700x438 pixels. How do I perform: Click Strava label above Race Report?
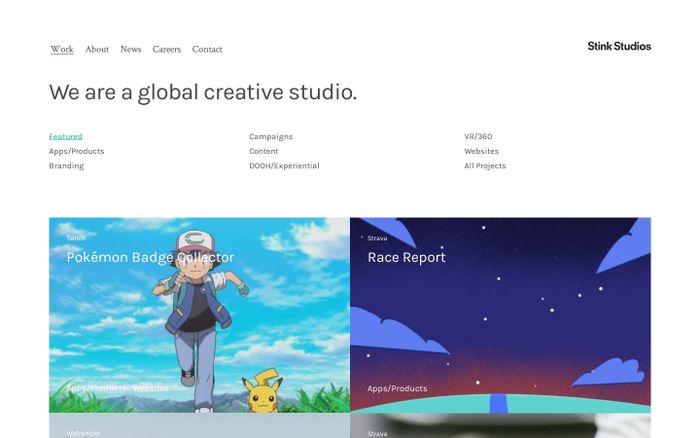tap(377, 238)
